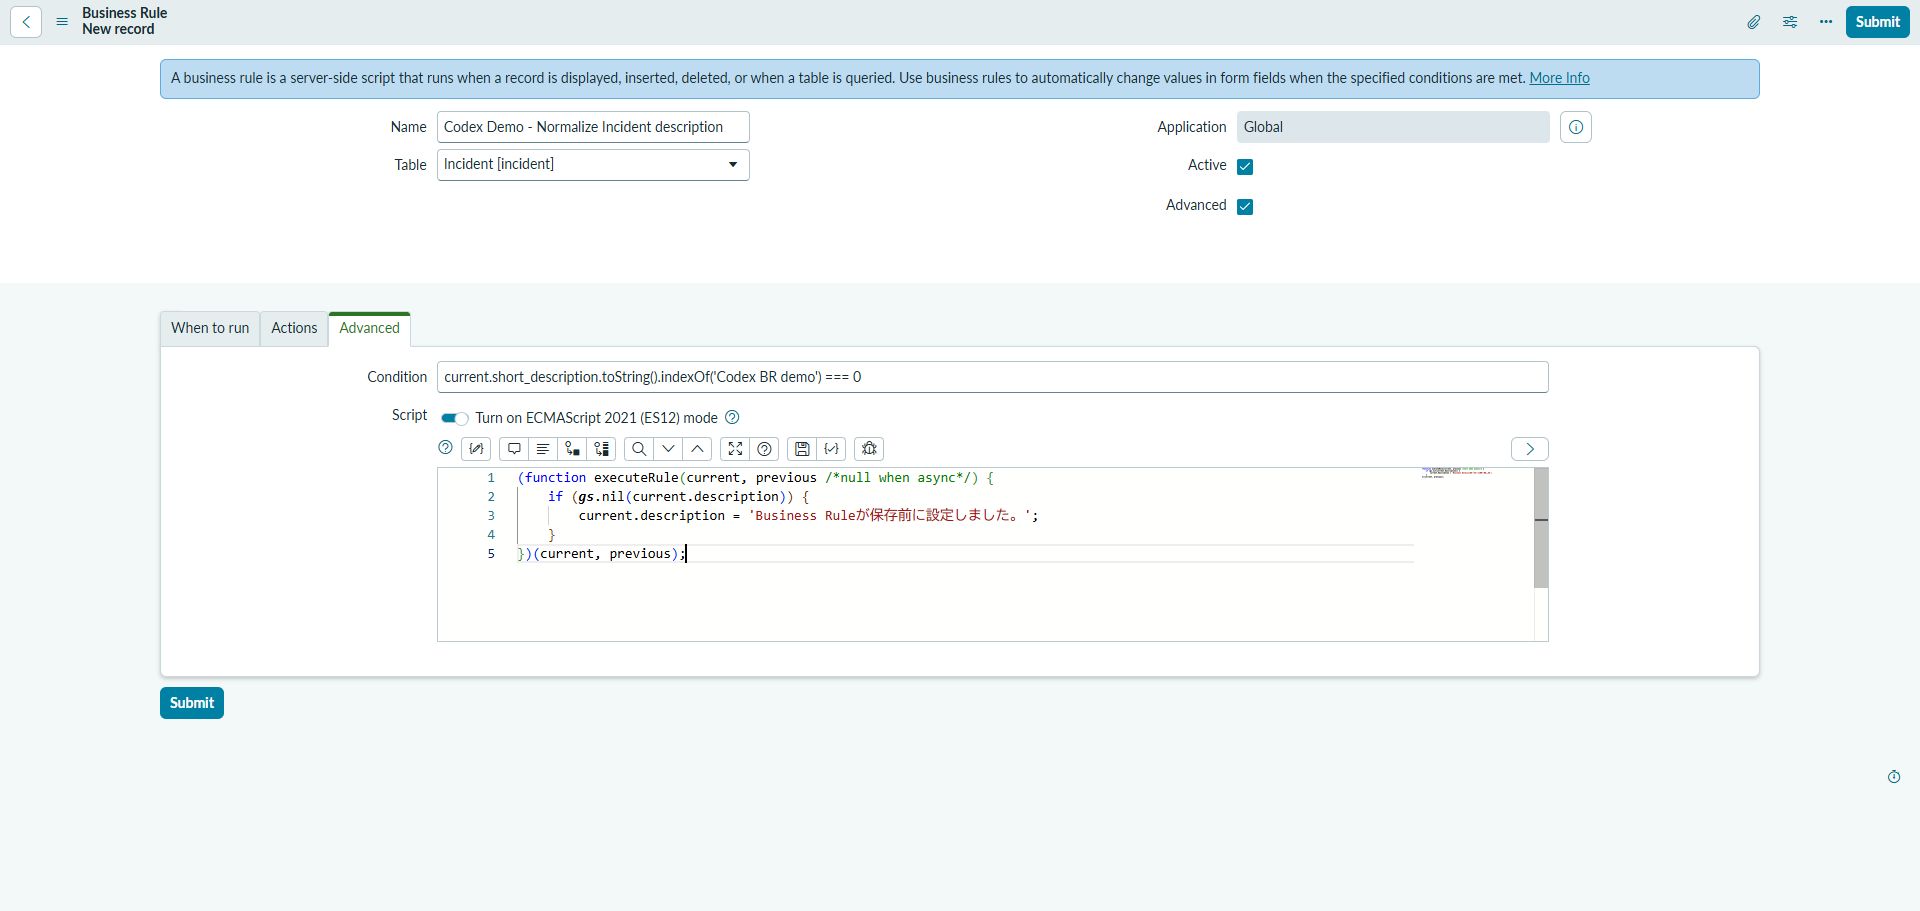Go back using the header back arrow
Image resolution: width=1920 pixels, height=911 pixels.
26,22
